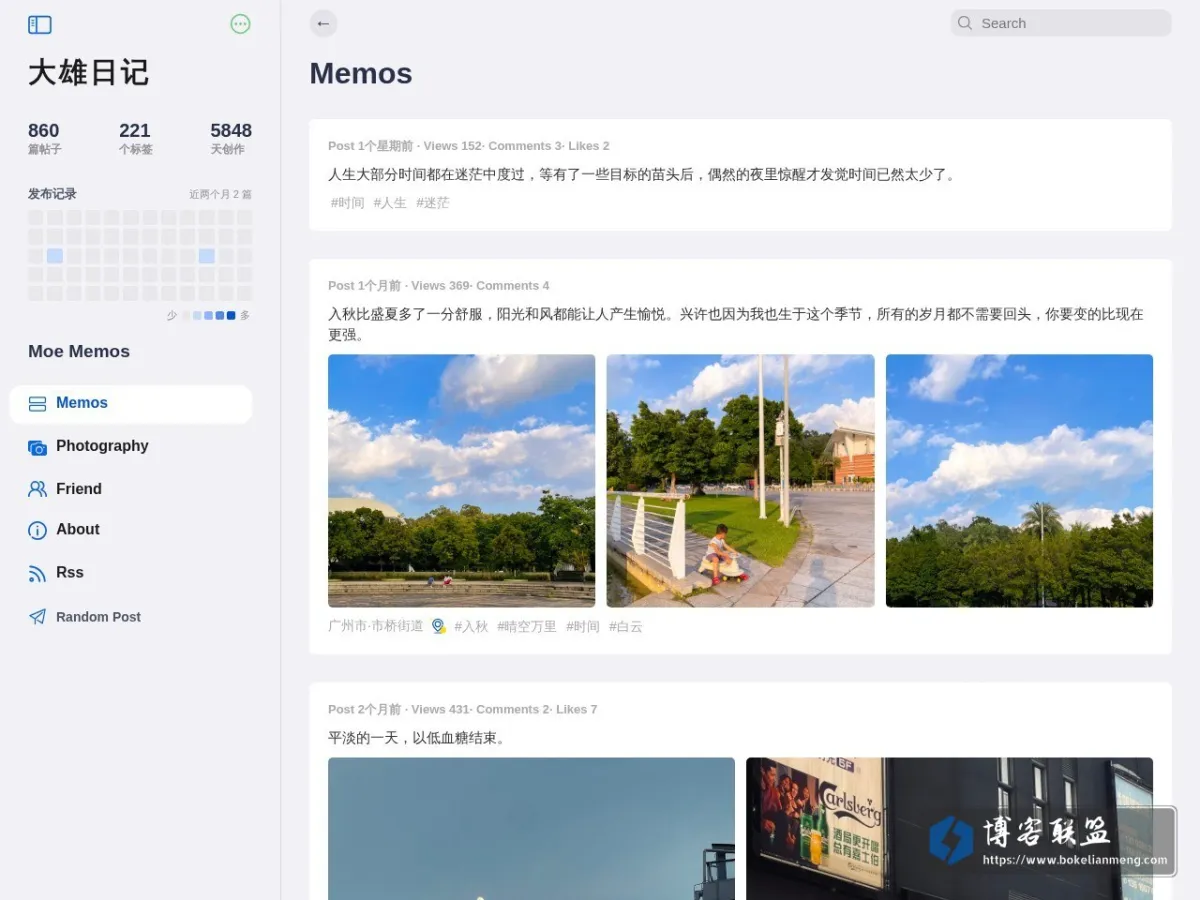Click the Post 1个星期前 metadata line
Viewport: 1200px width, 900px height.
(468, 146)
